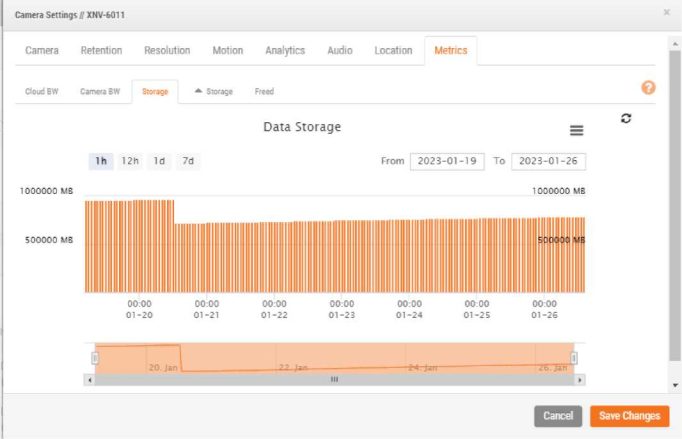The width and height of the screenshot is (682, 439).
Task: Open the Cloud BW sub-tab
Action: (41, 92)
